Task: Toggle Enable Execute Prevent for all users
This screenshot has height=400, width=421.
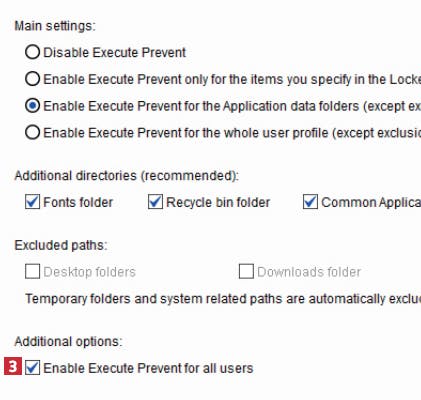Action: (x=32, y=368)
